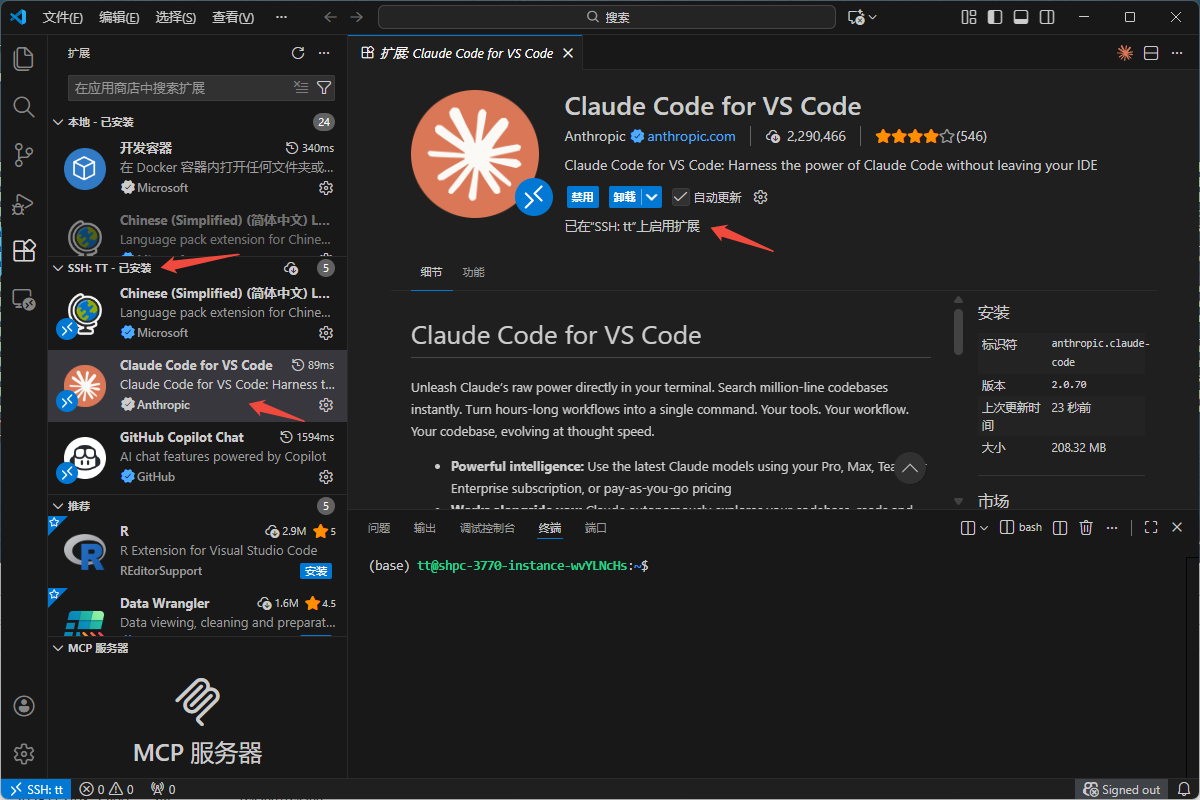
Task: Open the Remote Explorer view
Action: (24, 299)
